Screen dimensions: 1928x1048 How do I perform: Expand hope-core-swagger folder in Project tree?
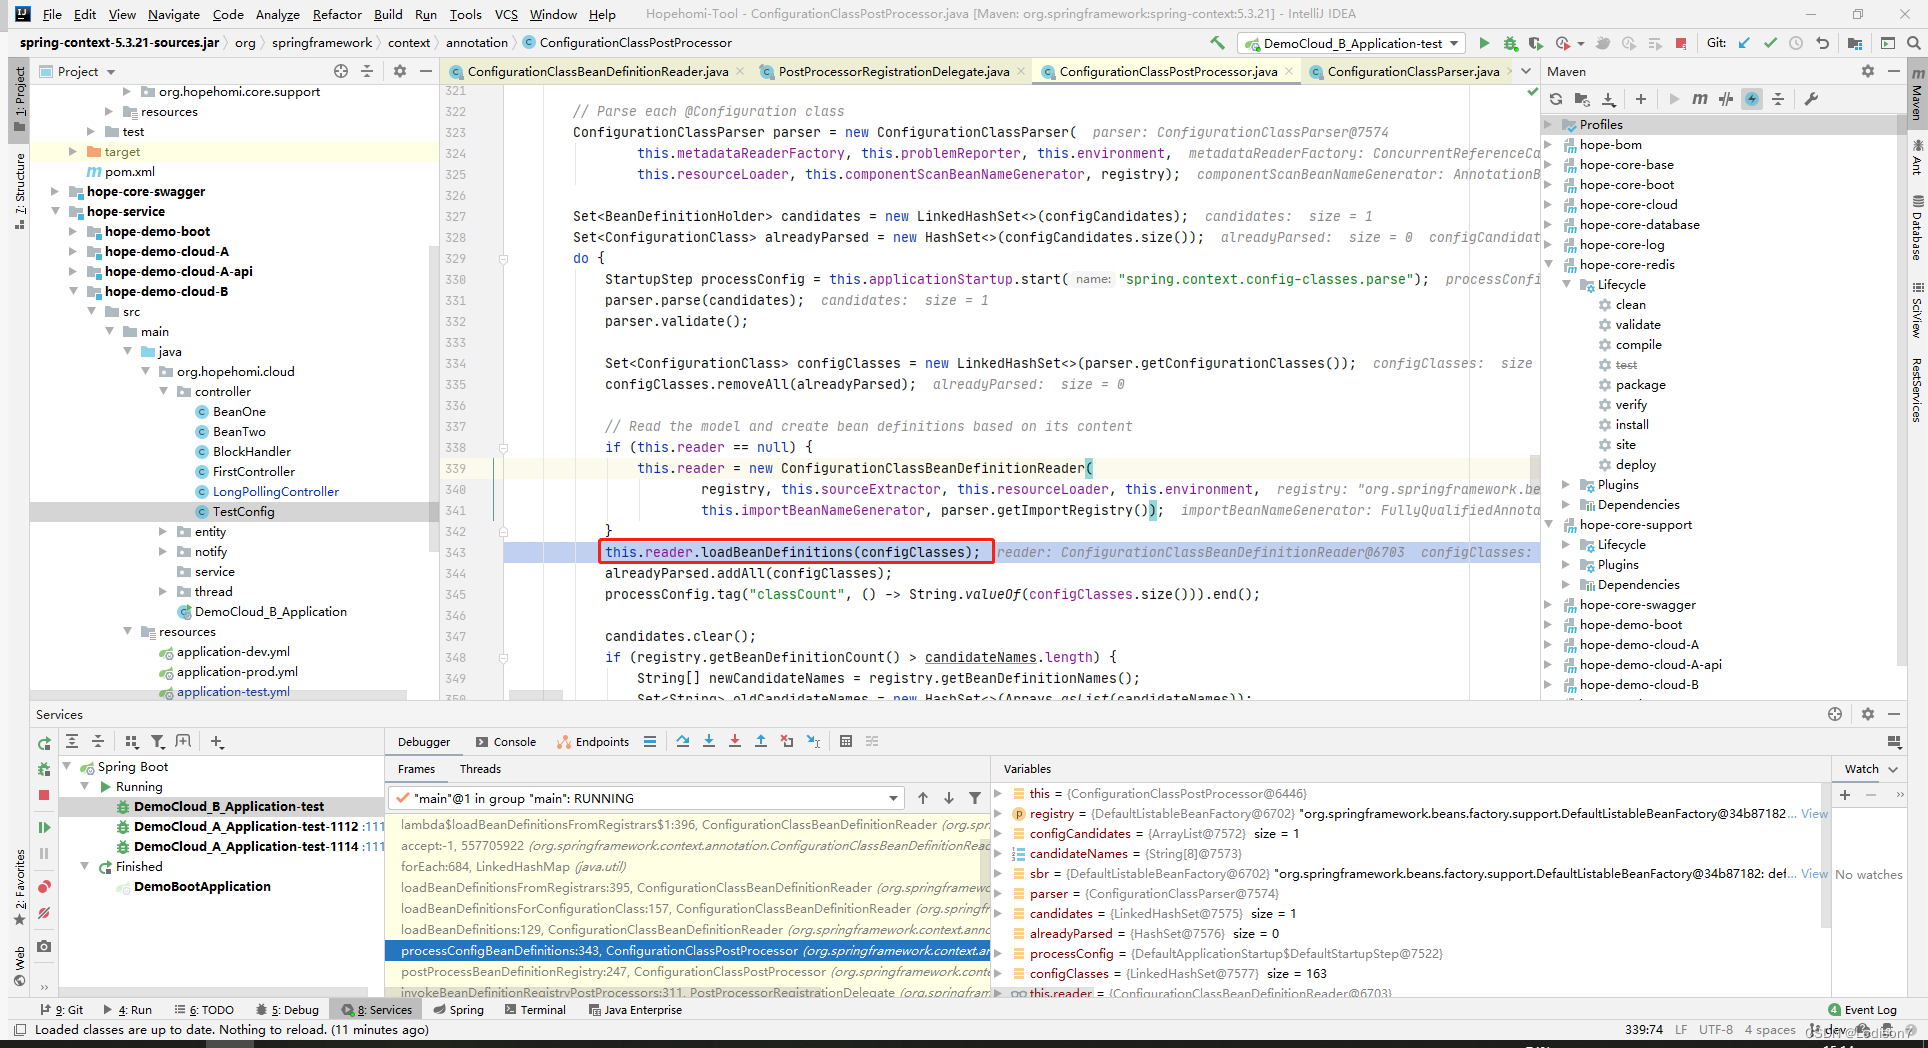(x=55, y=191)
